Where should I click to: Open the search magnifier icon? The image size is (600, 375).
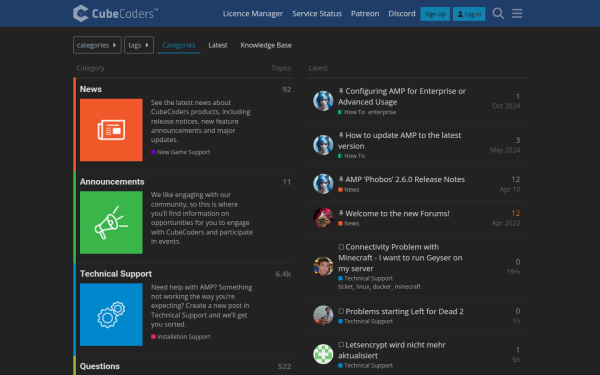498,13
